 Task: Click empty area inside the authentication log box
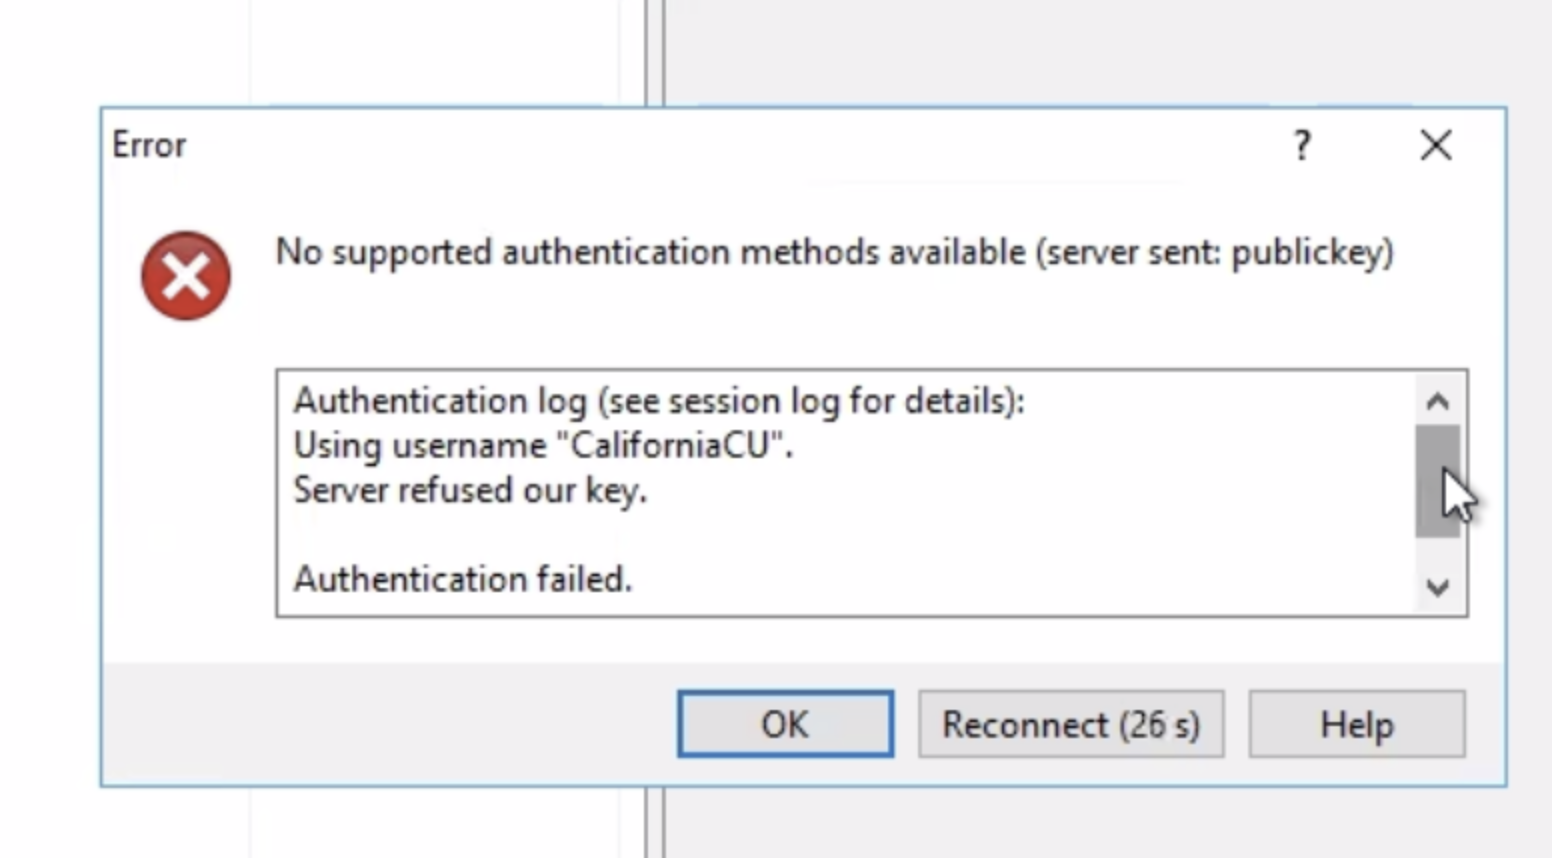[x=1000, y=540]
